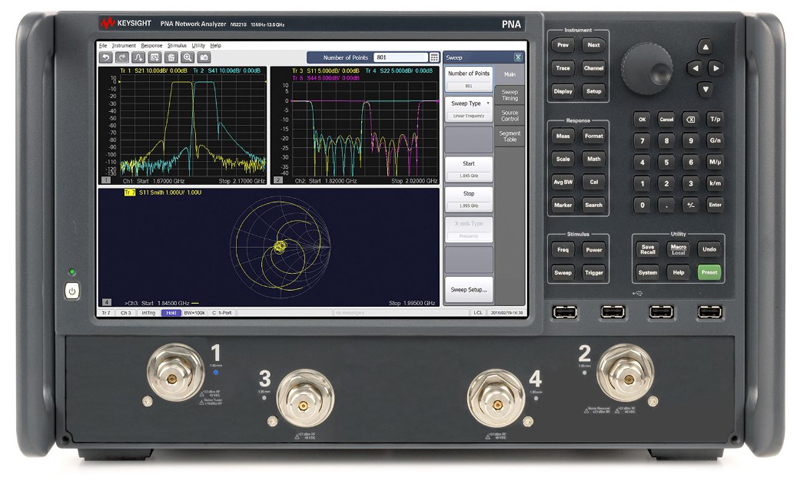
Task: Toggle the BW=100k status bar field
Action: tap(194, 313)
